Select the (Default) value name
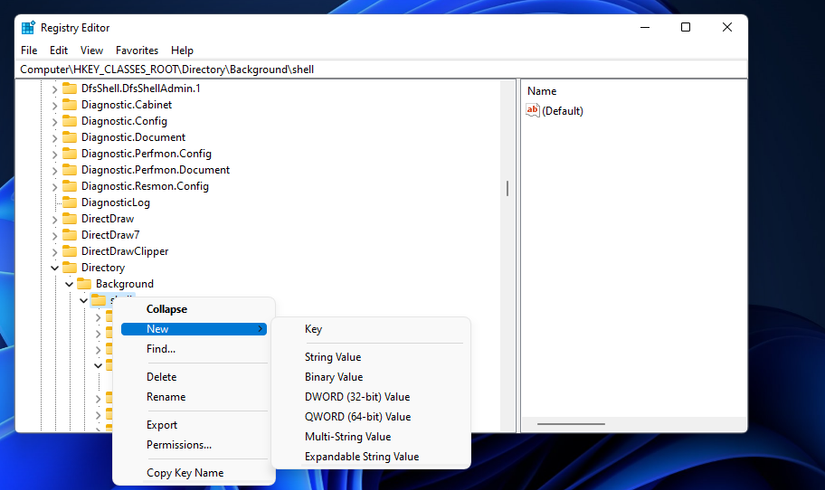The image size is (825, 490). (562, 111)
